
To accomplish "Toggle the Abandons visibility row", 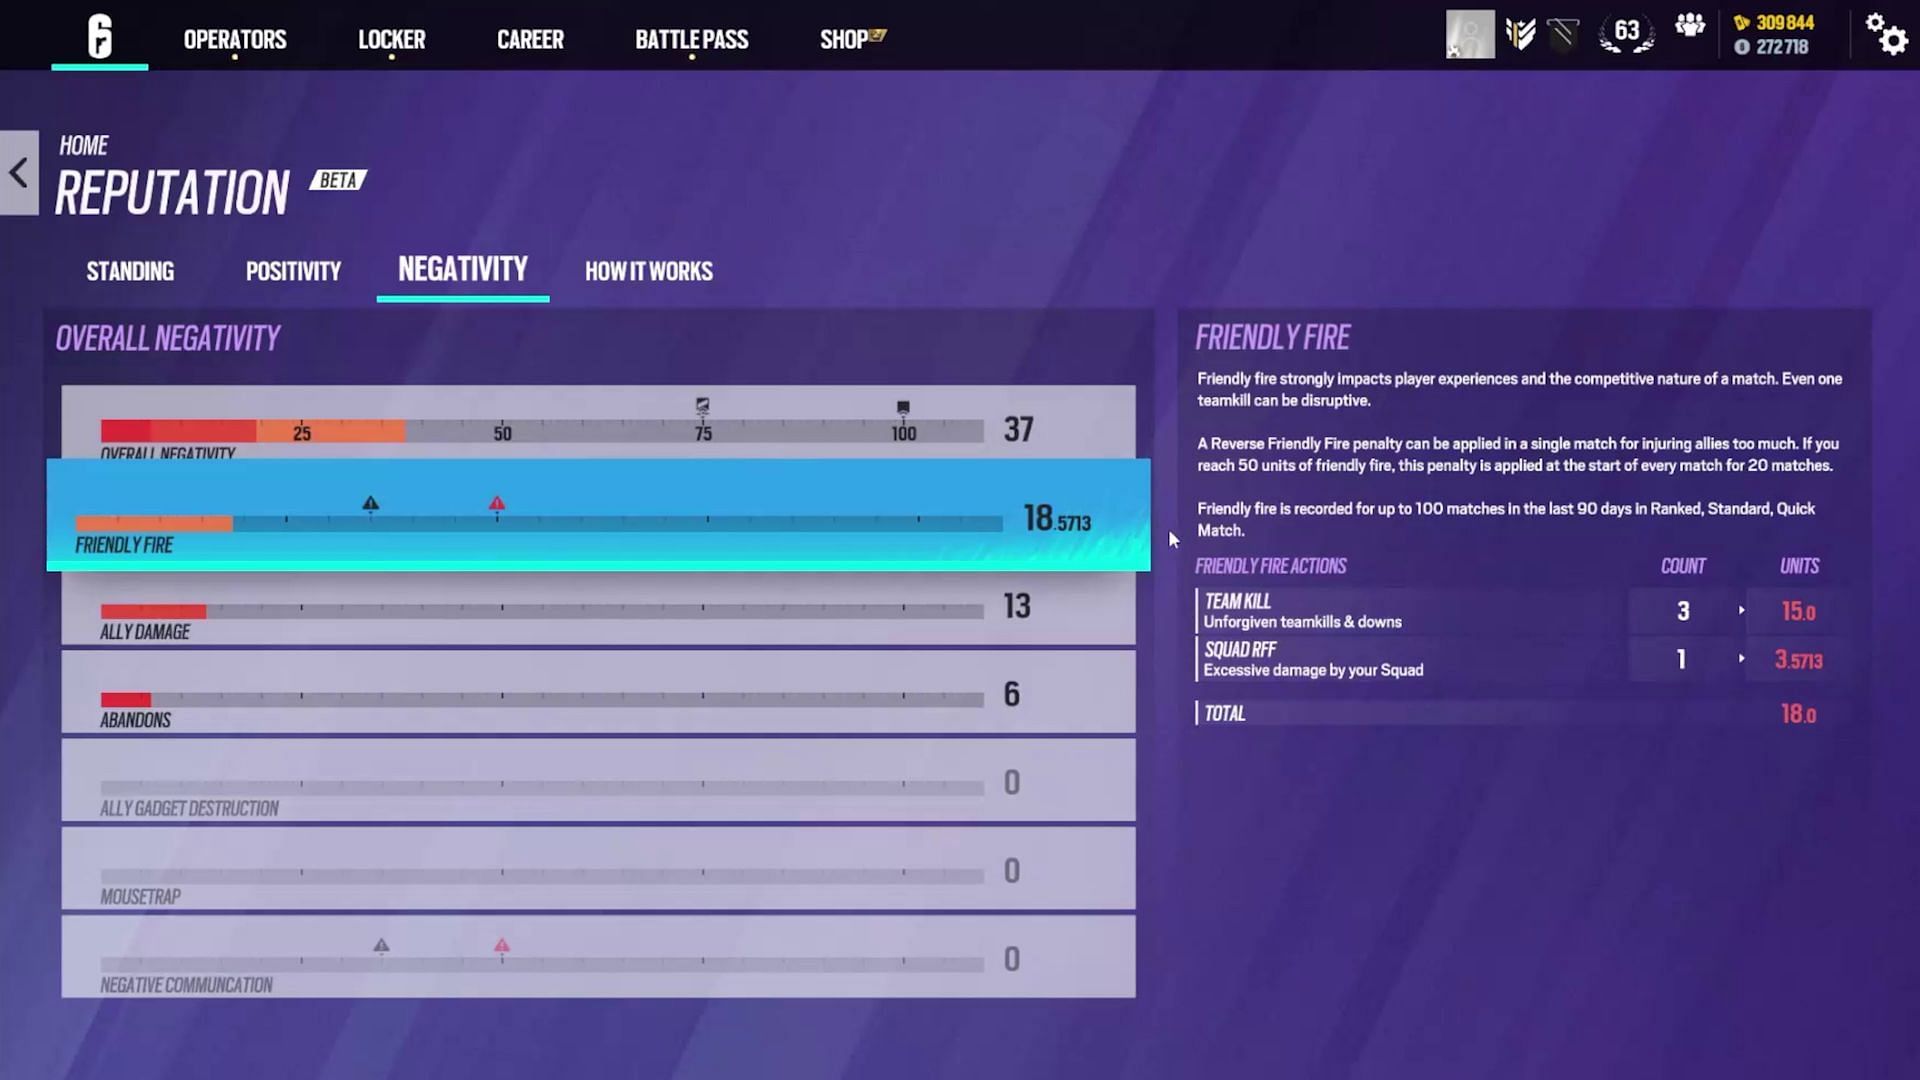I will pos(599,699).
